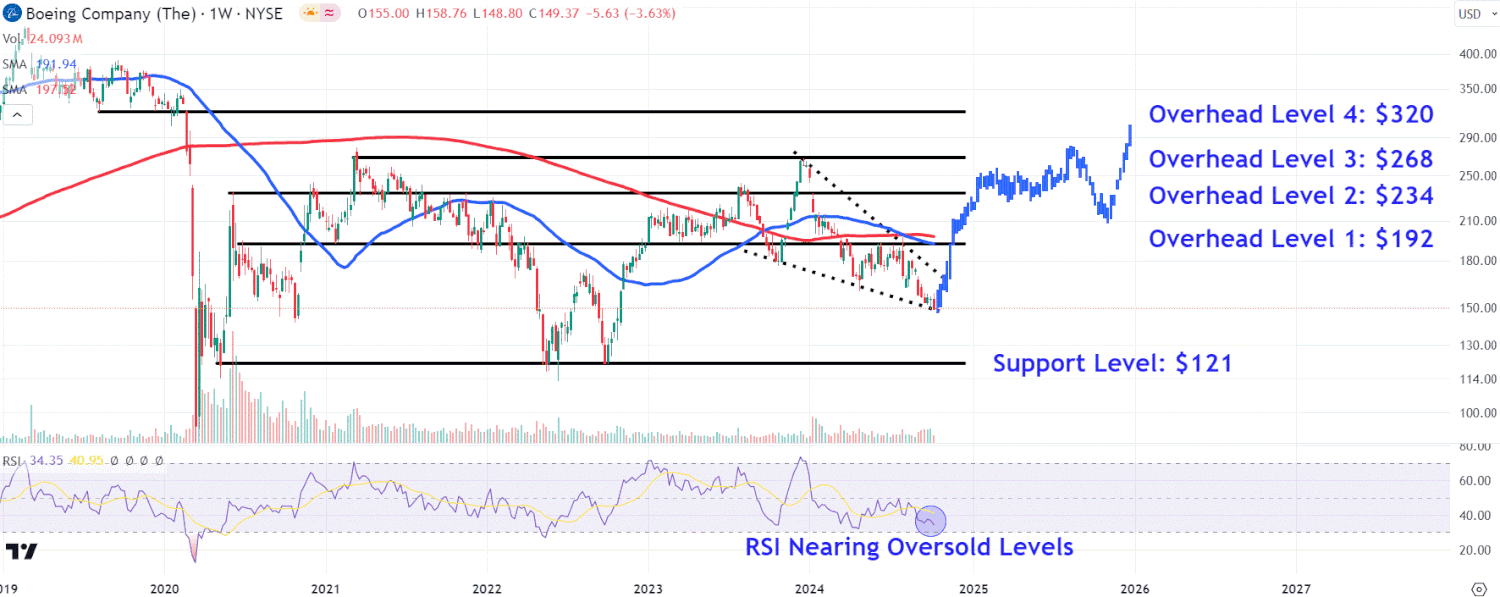The image size is (1500, 597).
Task: Click the TradingView logo
Action: [x=22, y=551]
